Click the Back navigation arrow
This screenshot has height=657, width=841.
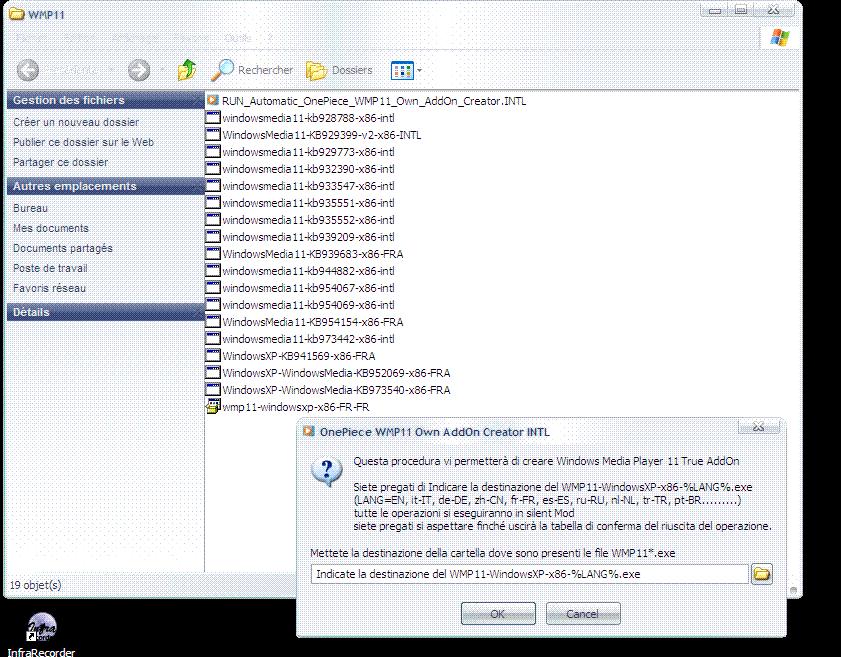pos(28,70)
